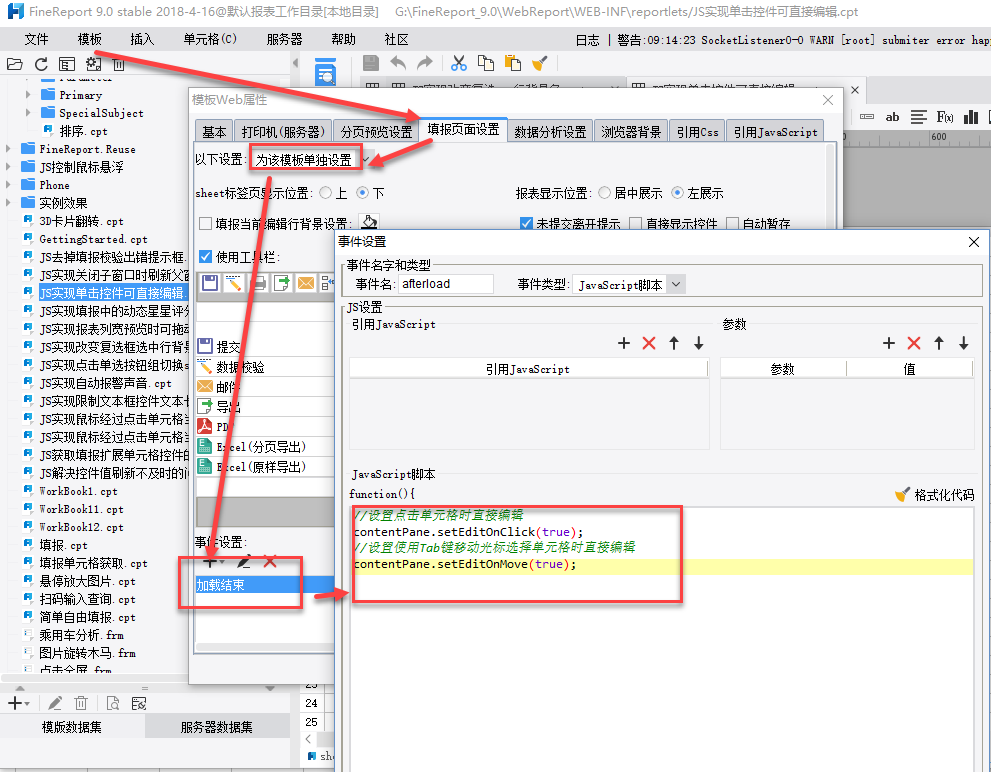991x772 pixels.
Task: Switch to 引用JavaScript tab
Action: [775, 132]
